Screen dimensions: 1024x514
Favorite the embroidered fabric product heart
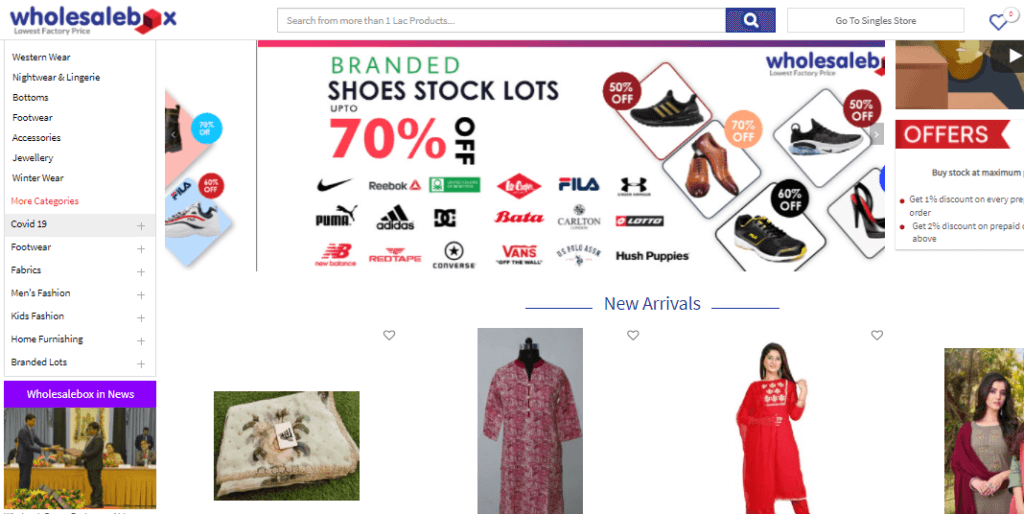point(389,335)
